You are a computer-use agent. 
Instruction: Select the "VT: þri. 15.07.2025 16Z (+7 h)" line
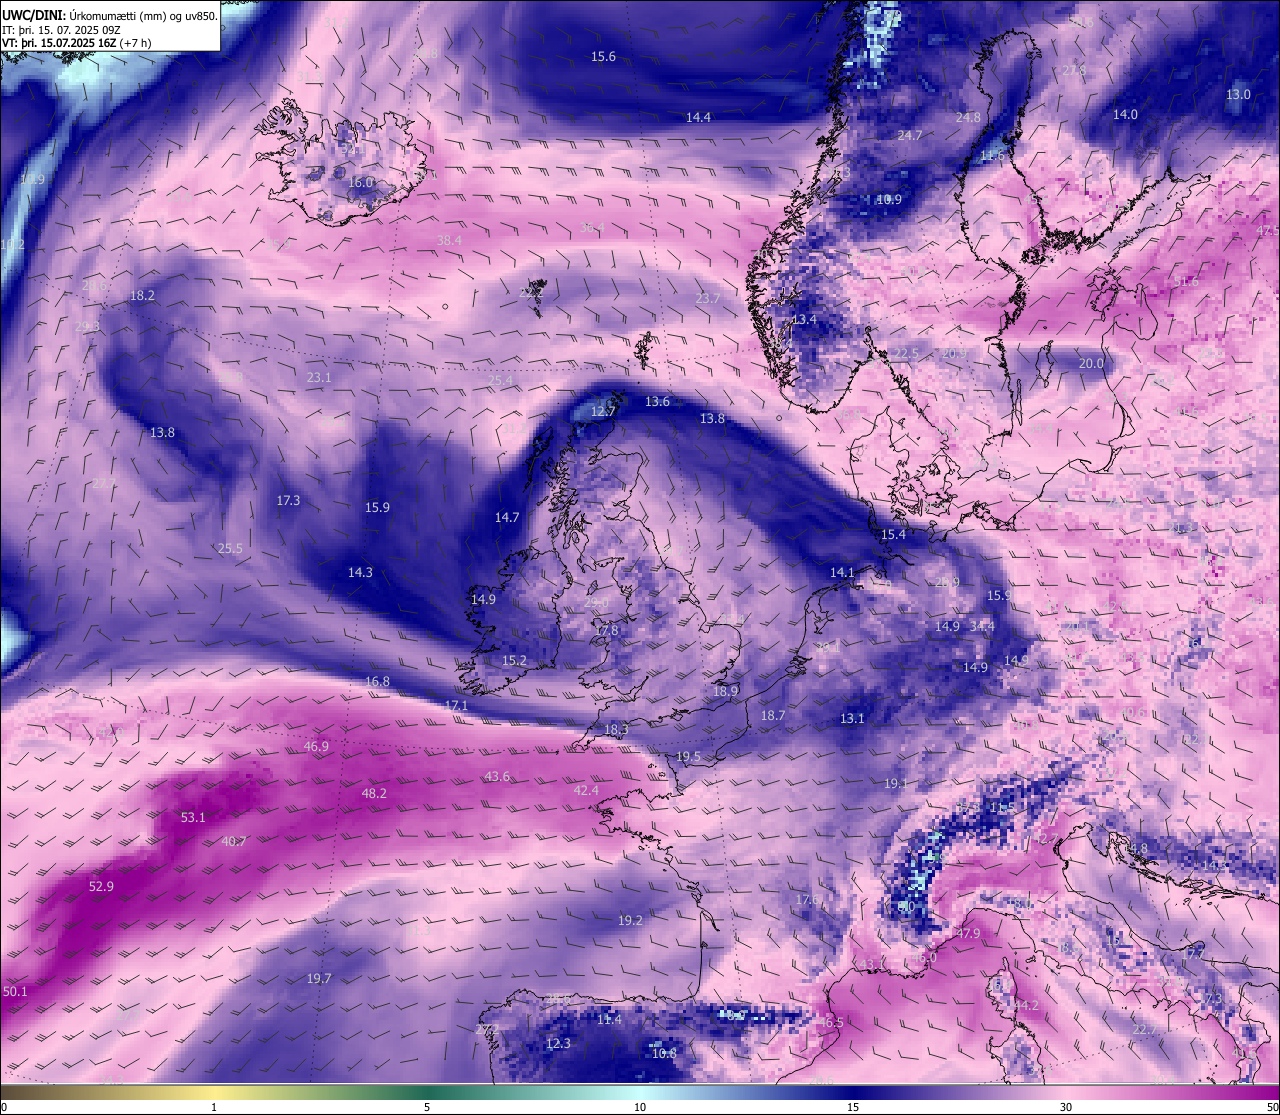[77, 43]
